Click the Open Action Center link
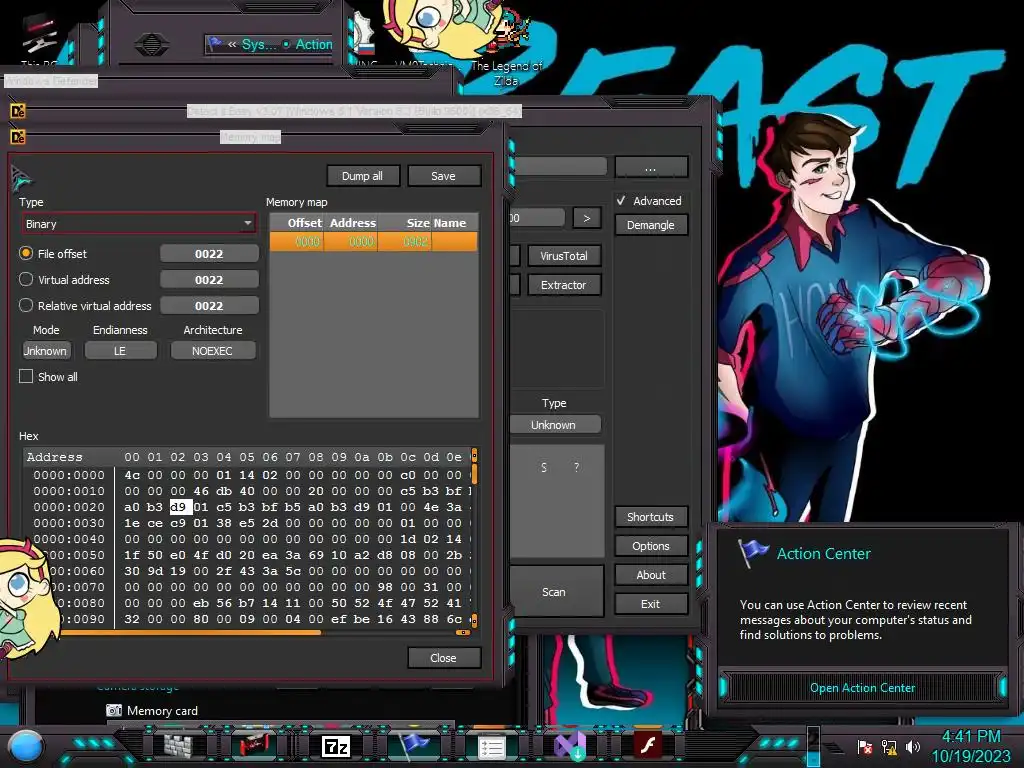This screenshot has width=1024, height=768. tap(862, 688)
